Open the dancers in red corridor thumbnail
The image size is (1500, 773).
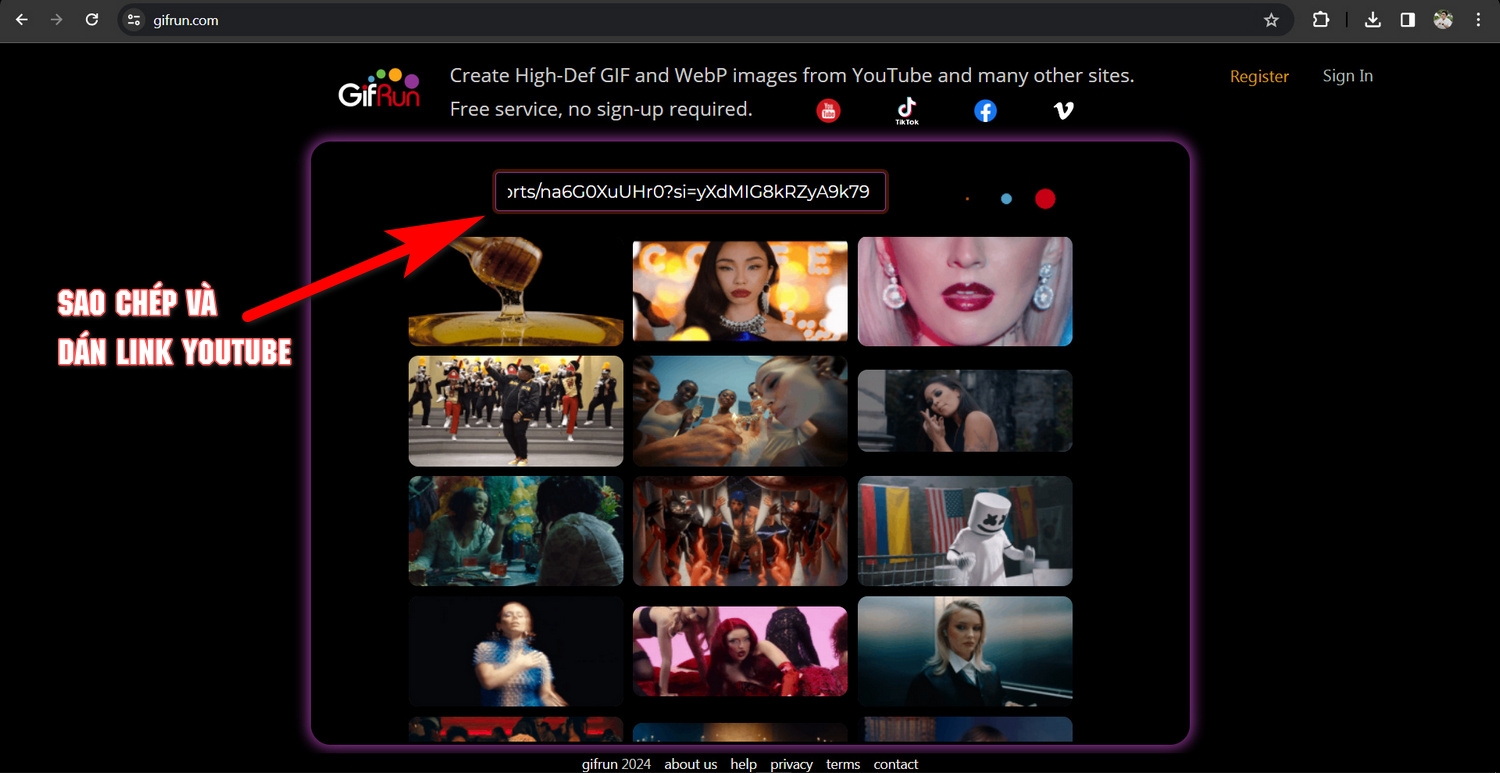(x=740, y=531)
